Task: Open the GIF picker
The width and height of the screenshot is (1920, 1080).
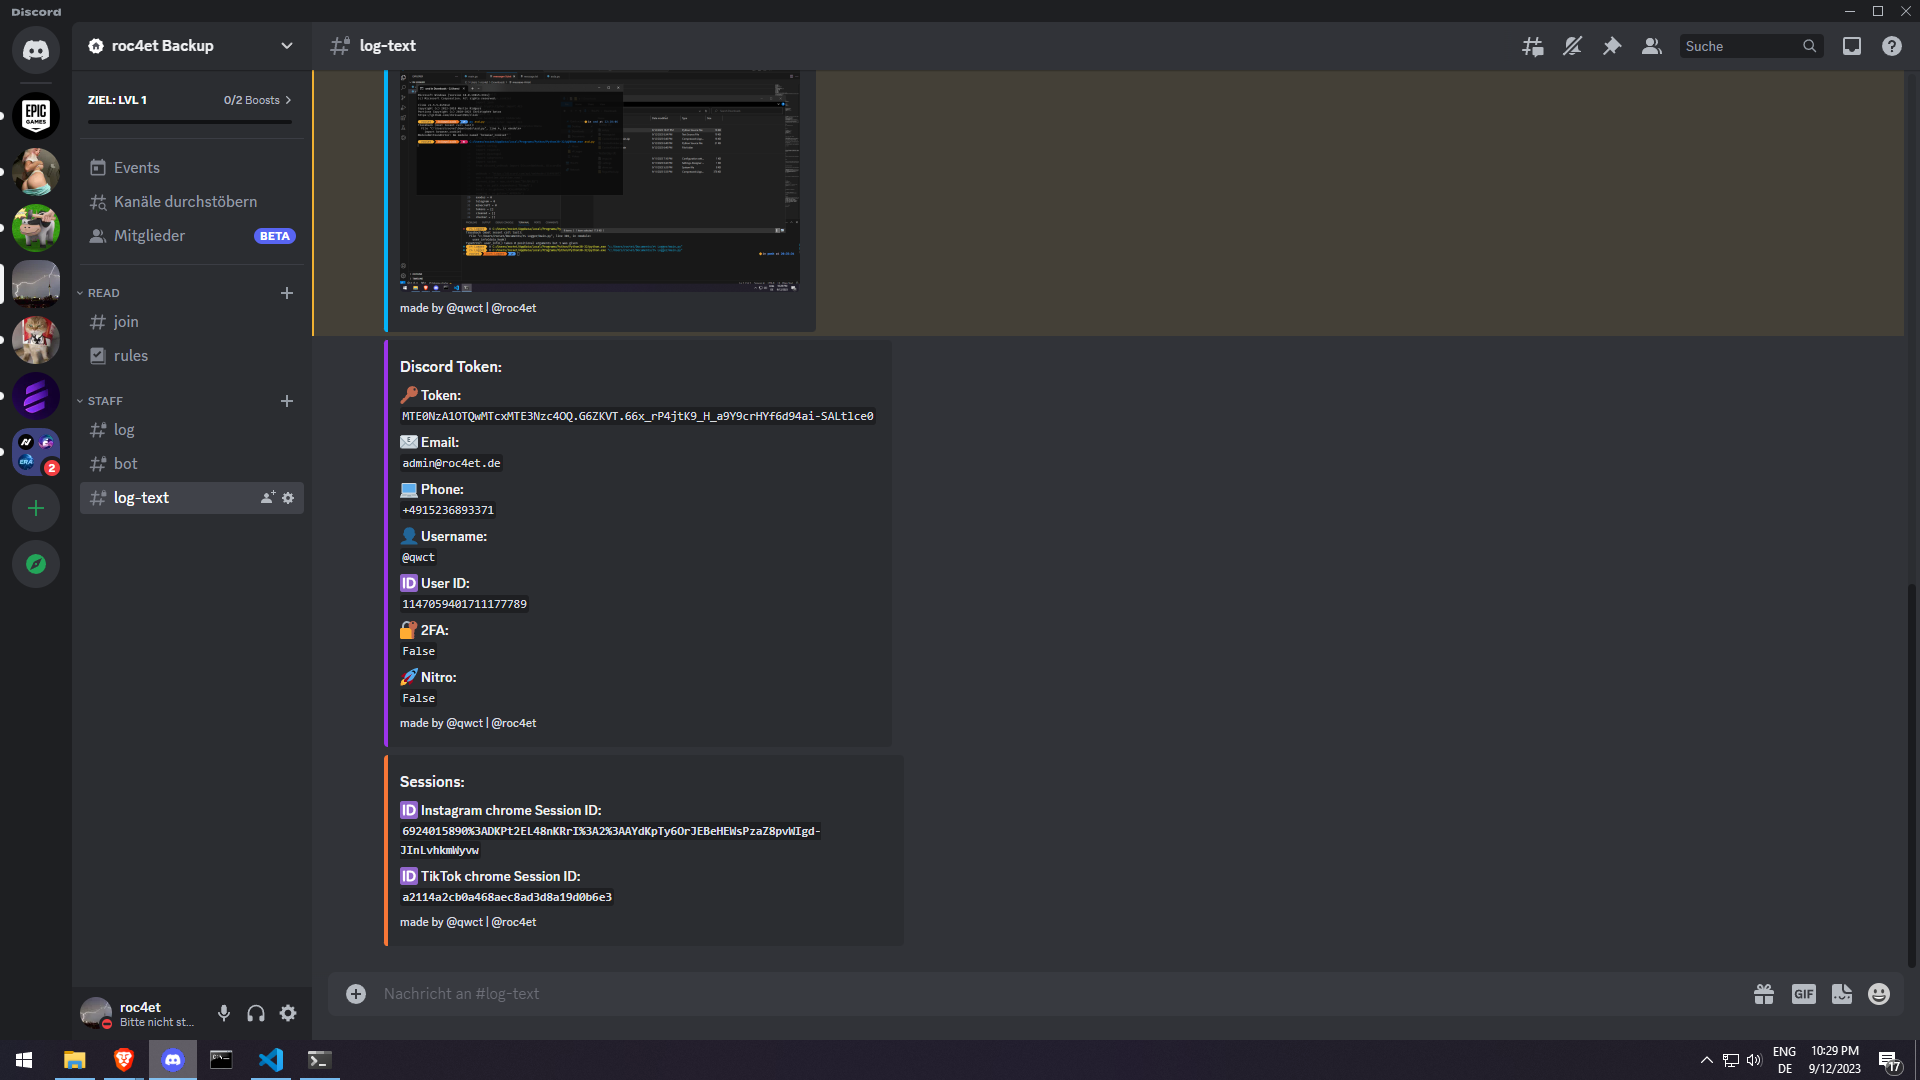Action: 1803,994
